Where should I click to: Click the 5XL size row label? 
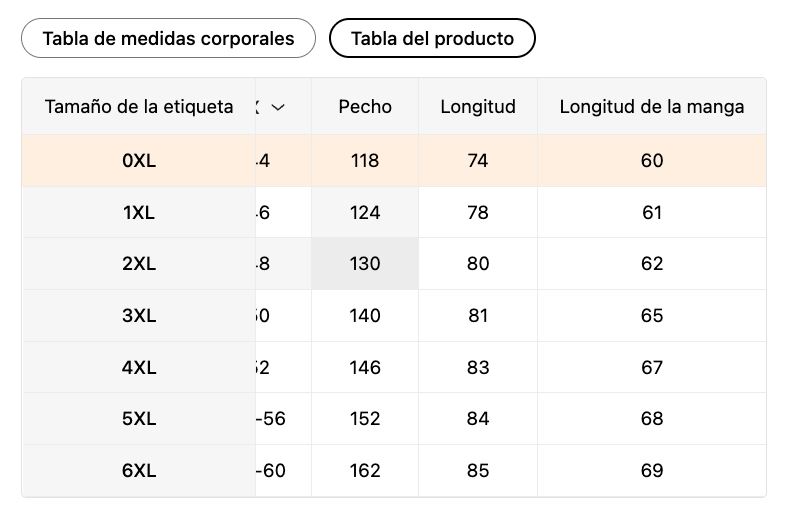pos(139,419)
